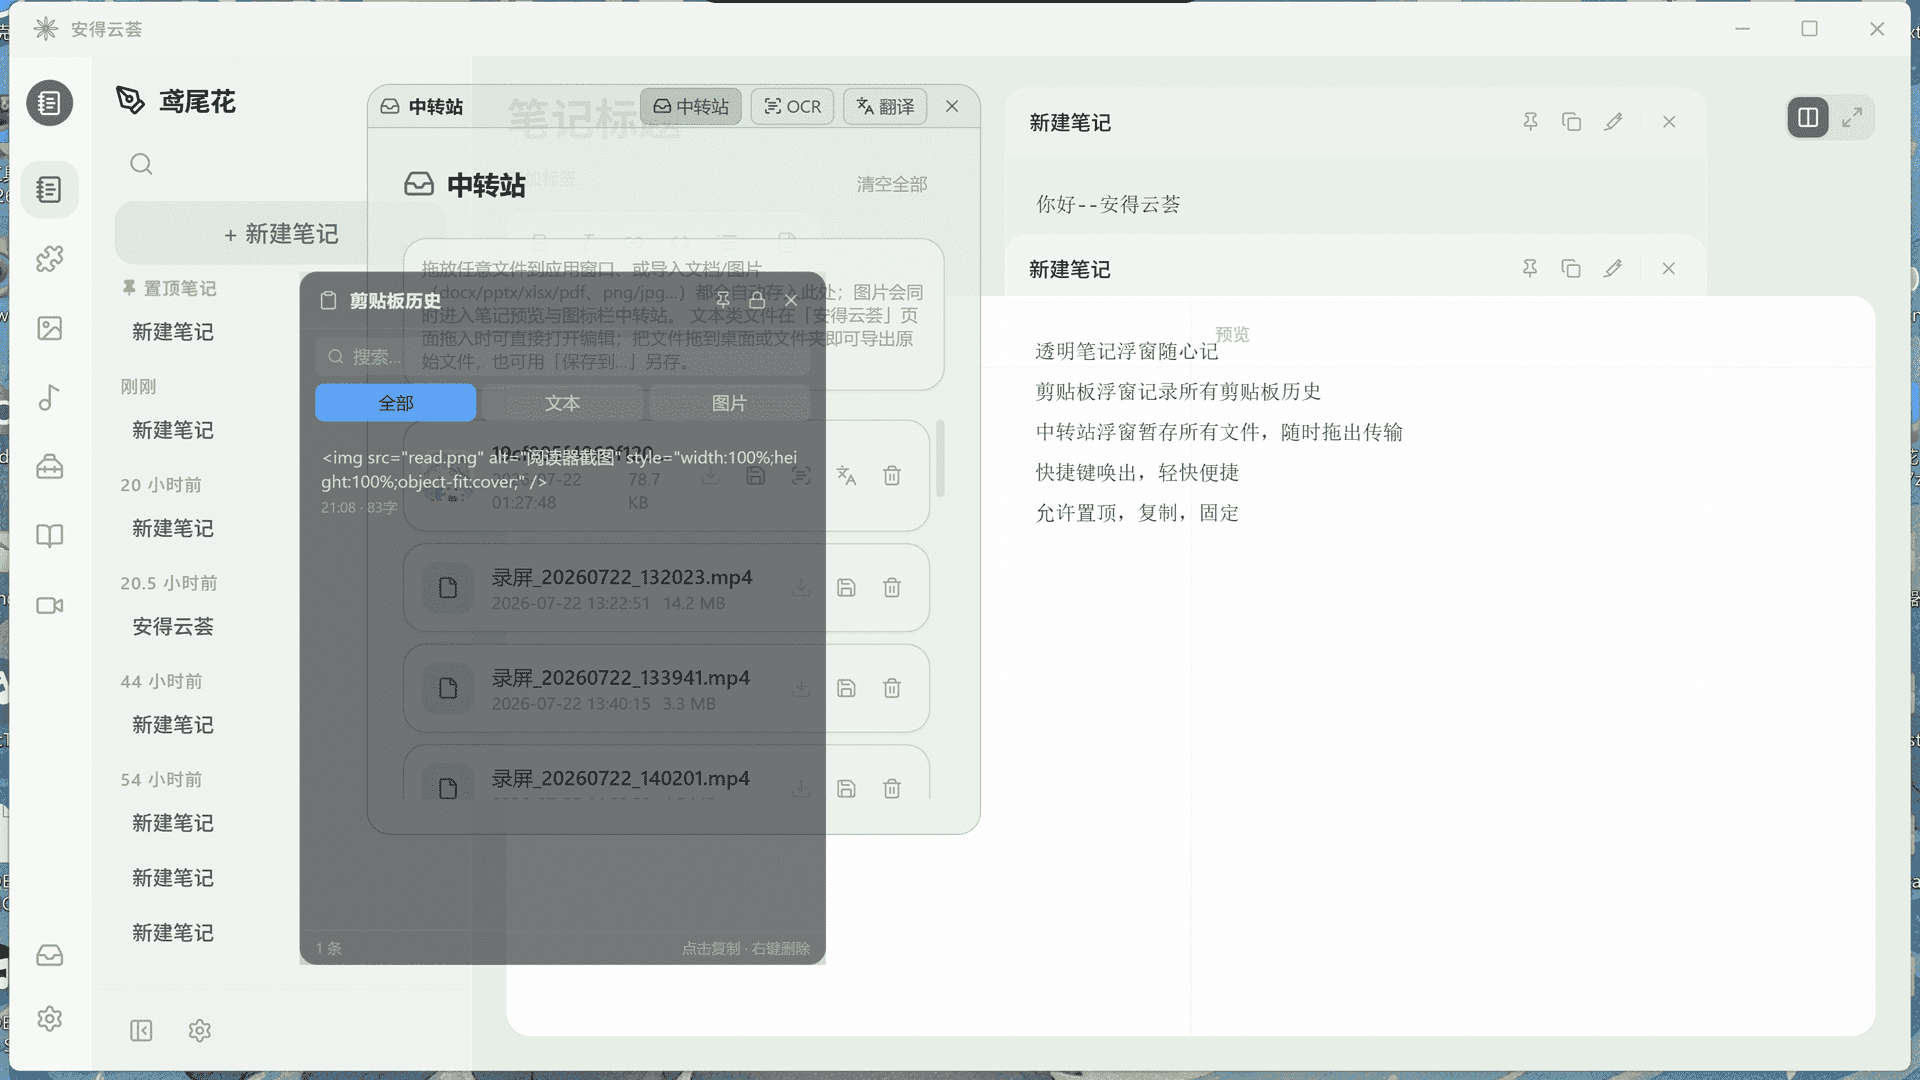Image resolution: width=1920 pixels, height=1080 pixels.
Task: Click the line 快捷键唤出，轻快便捷
Action: 1137,473
